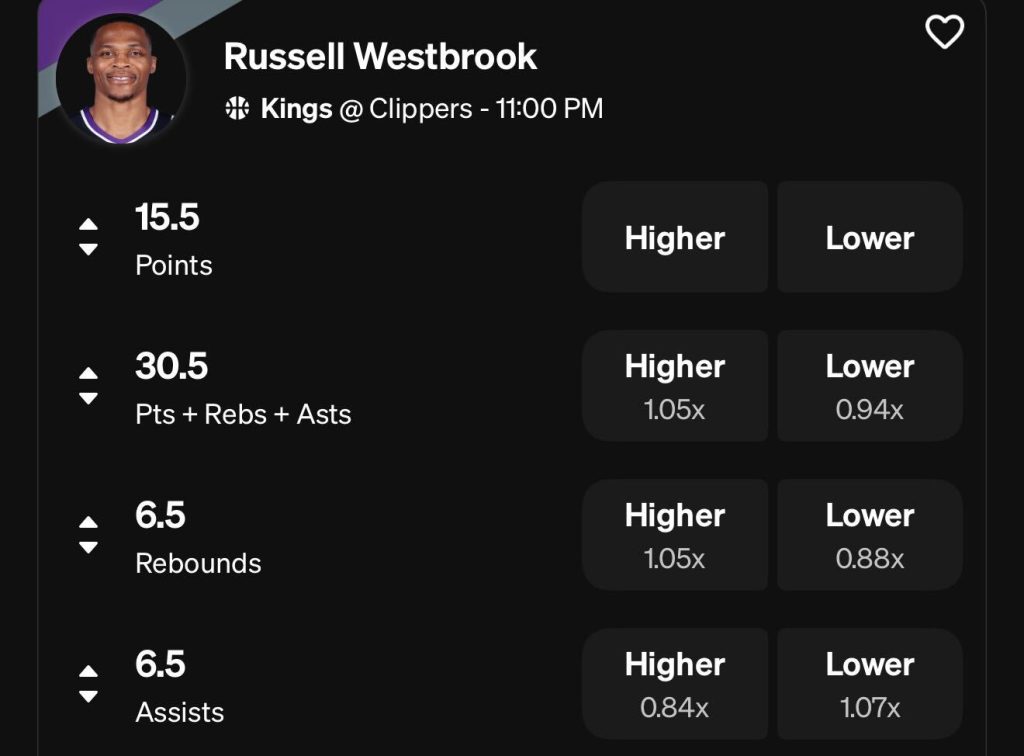Favorite Russell Westbrook with heart icon

coord(944,33)
